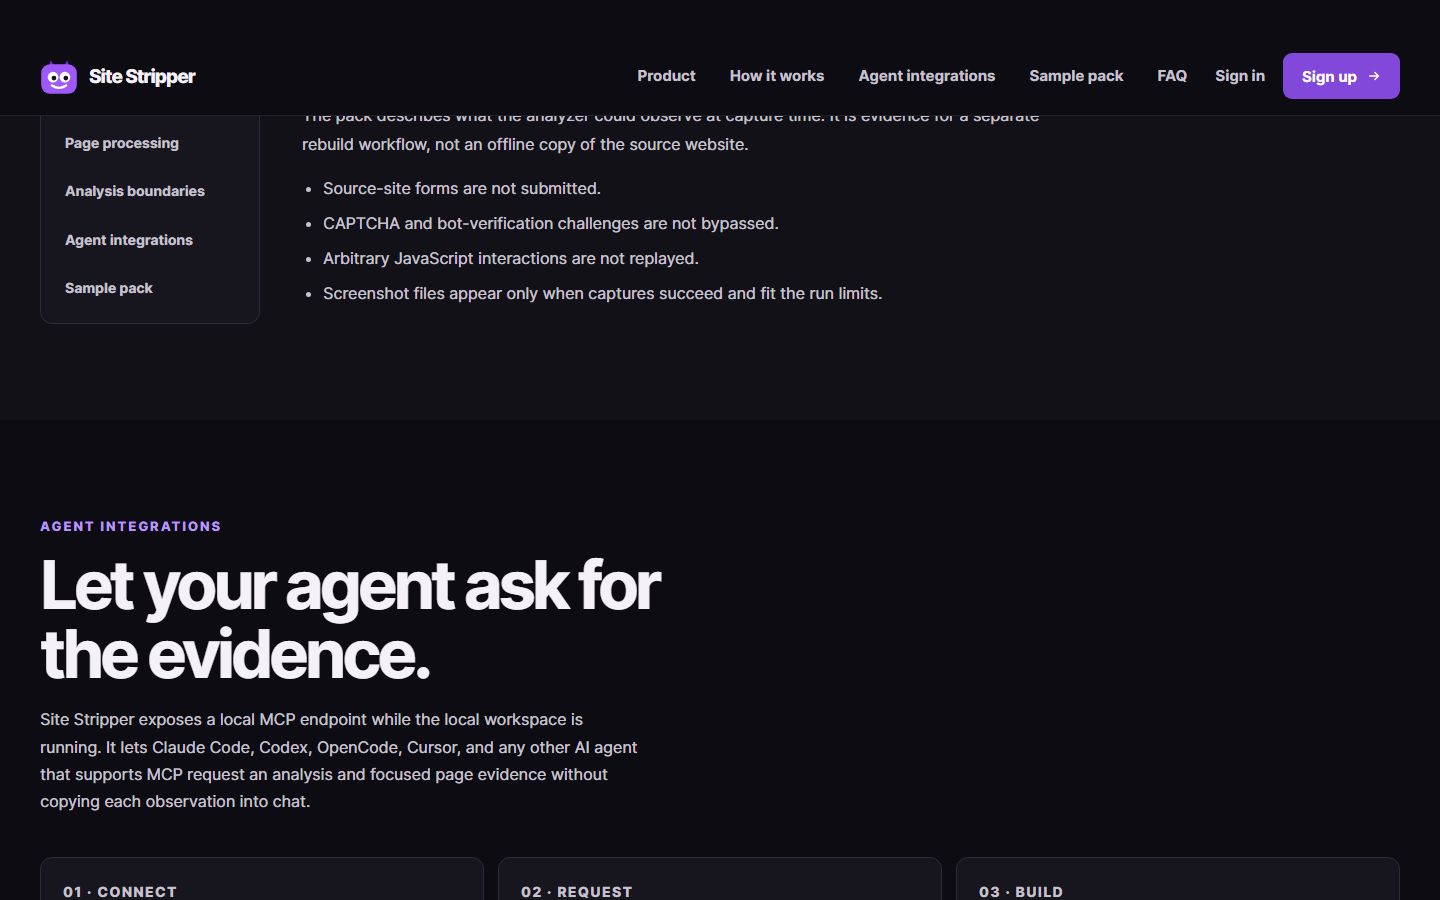The height and width of the screenshot is (900, 1440).
Task: Open the Product nav item
Action: (x=666, y=76)
